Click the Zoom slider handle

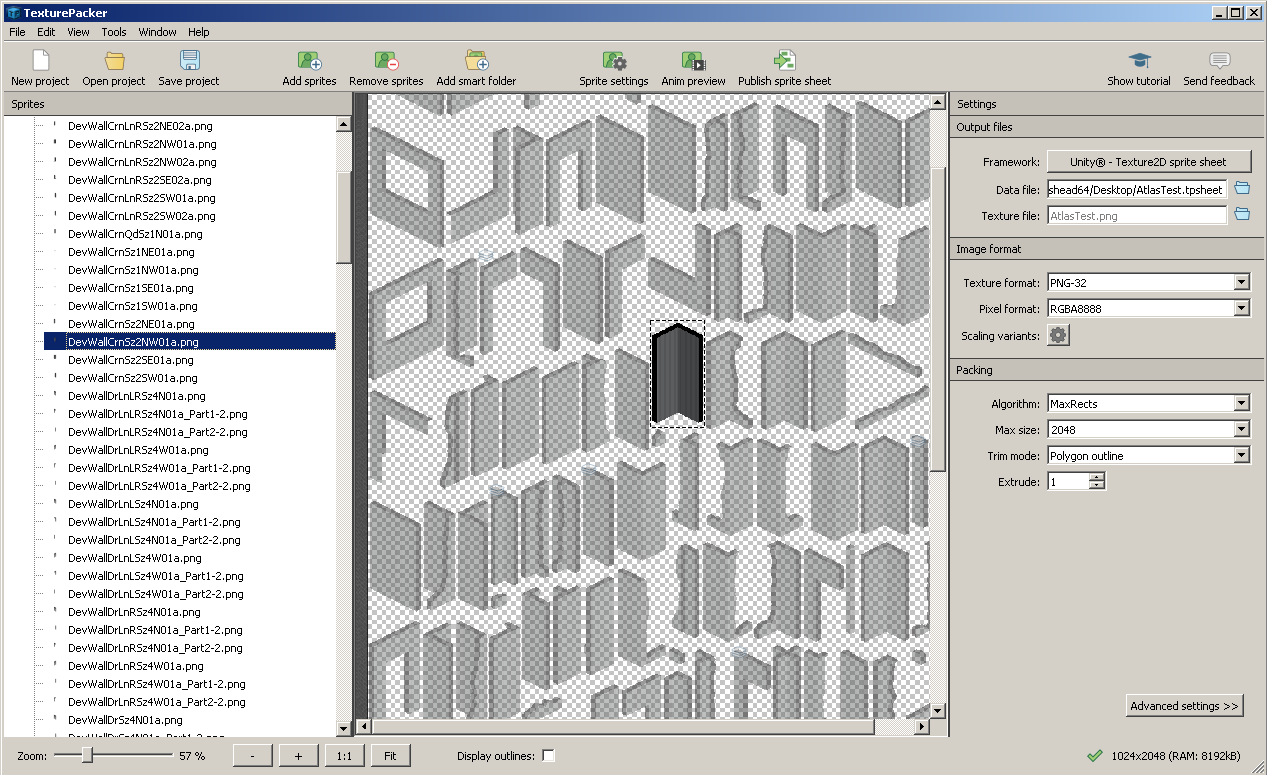click(87, 755)
